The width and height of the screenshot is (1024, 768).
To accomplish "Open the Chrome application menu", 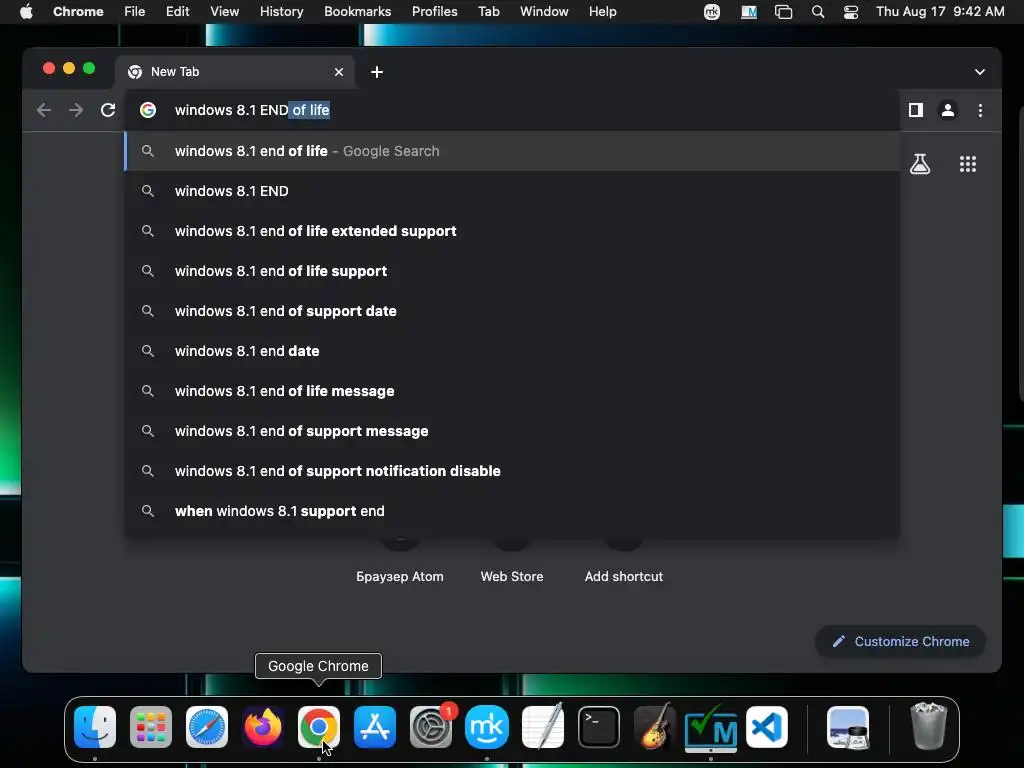I will pyautogui.click(x=78, y=12).
